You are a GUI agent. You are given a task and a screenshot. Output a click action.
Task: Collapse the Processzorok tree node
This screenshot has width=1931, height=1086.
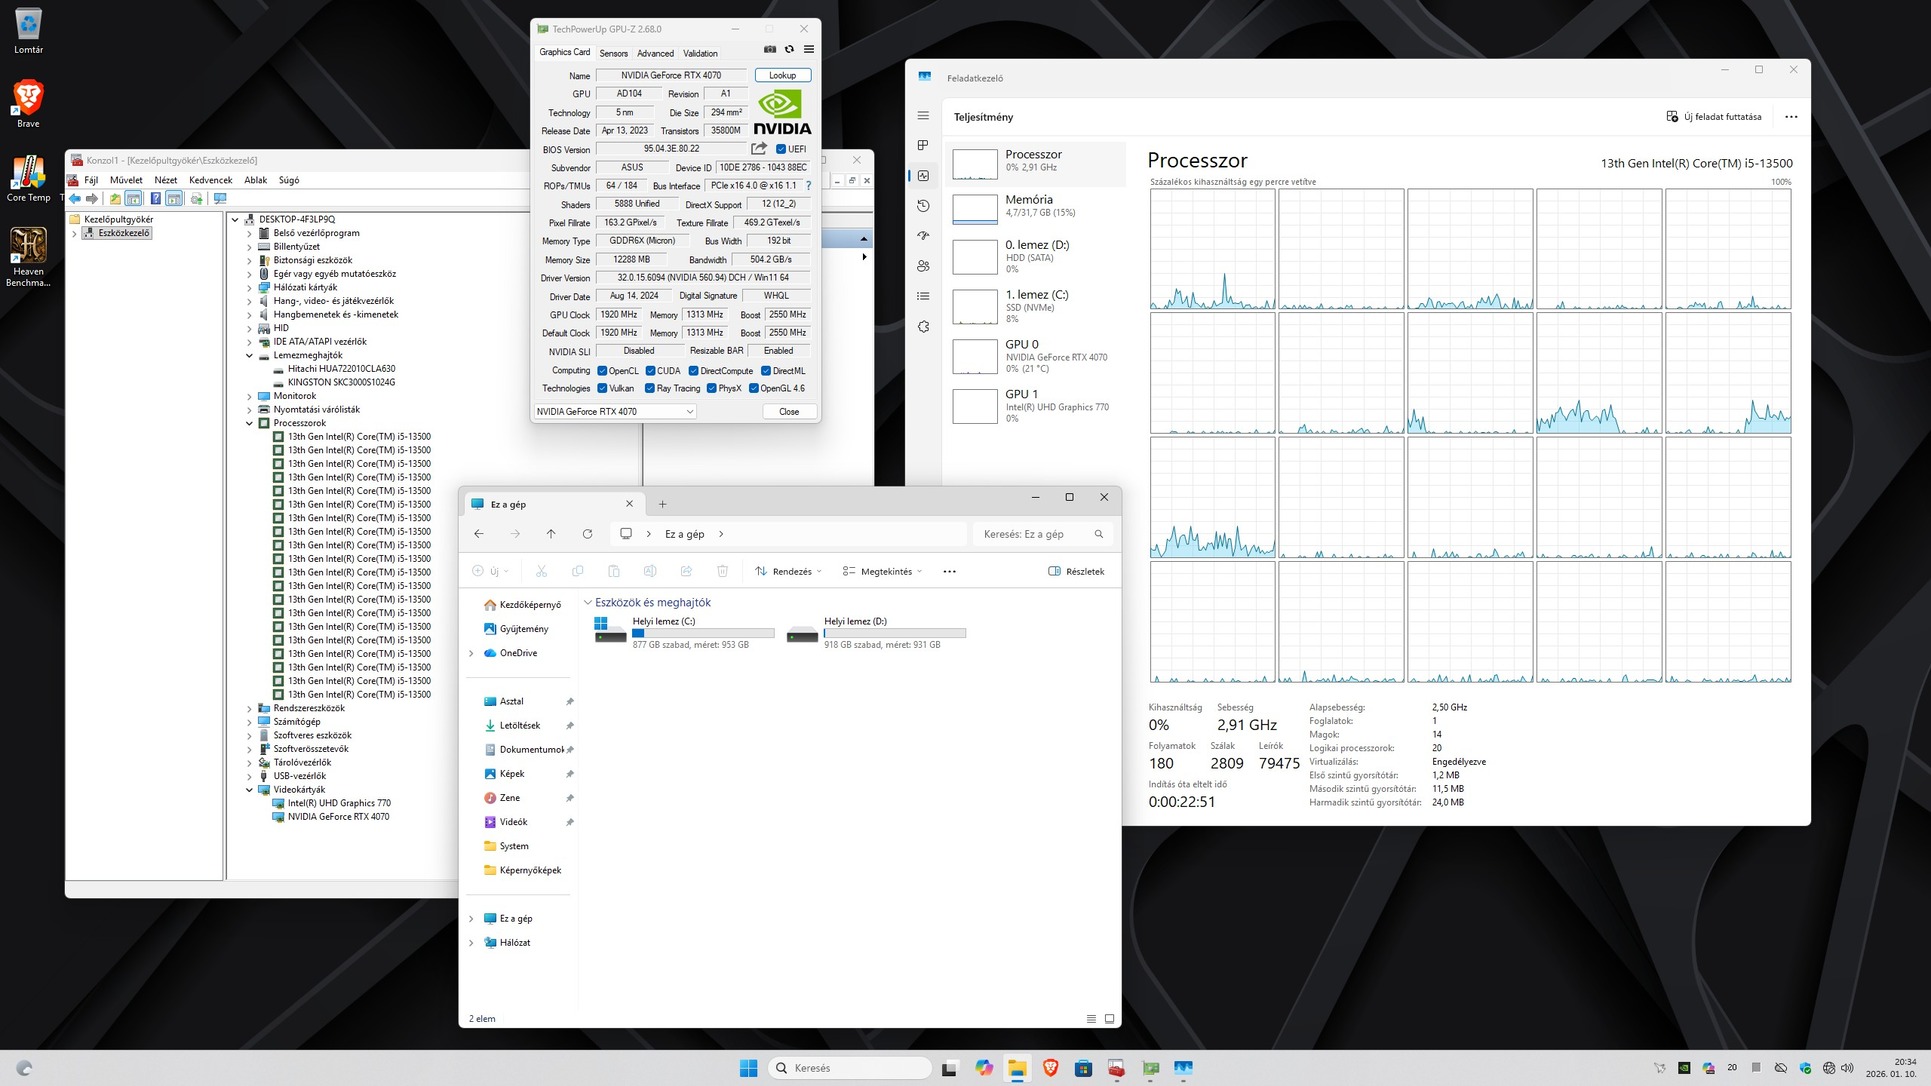click(250, 423)
